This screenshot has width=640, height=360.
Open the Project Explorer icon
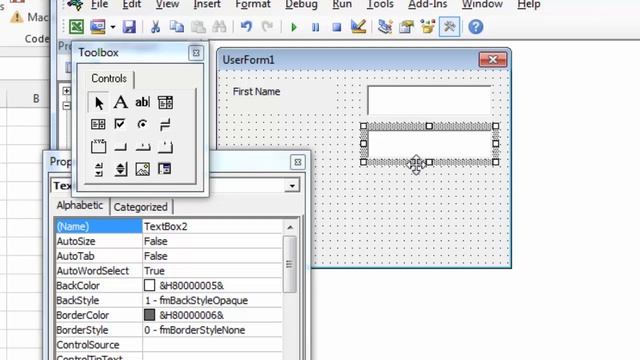click(x=385, y=27)
